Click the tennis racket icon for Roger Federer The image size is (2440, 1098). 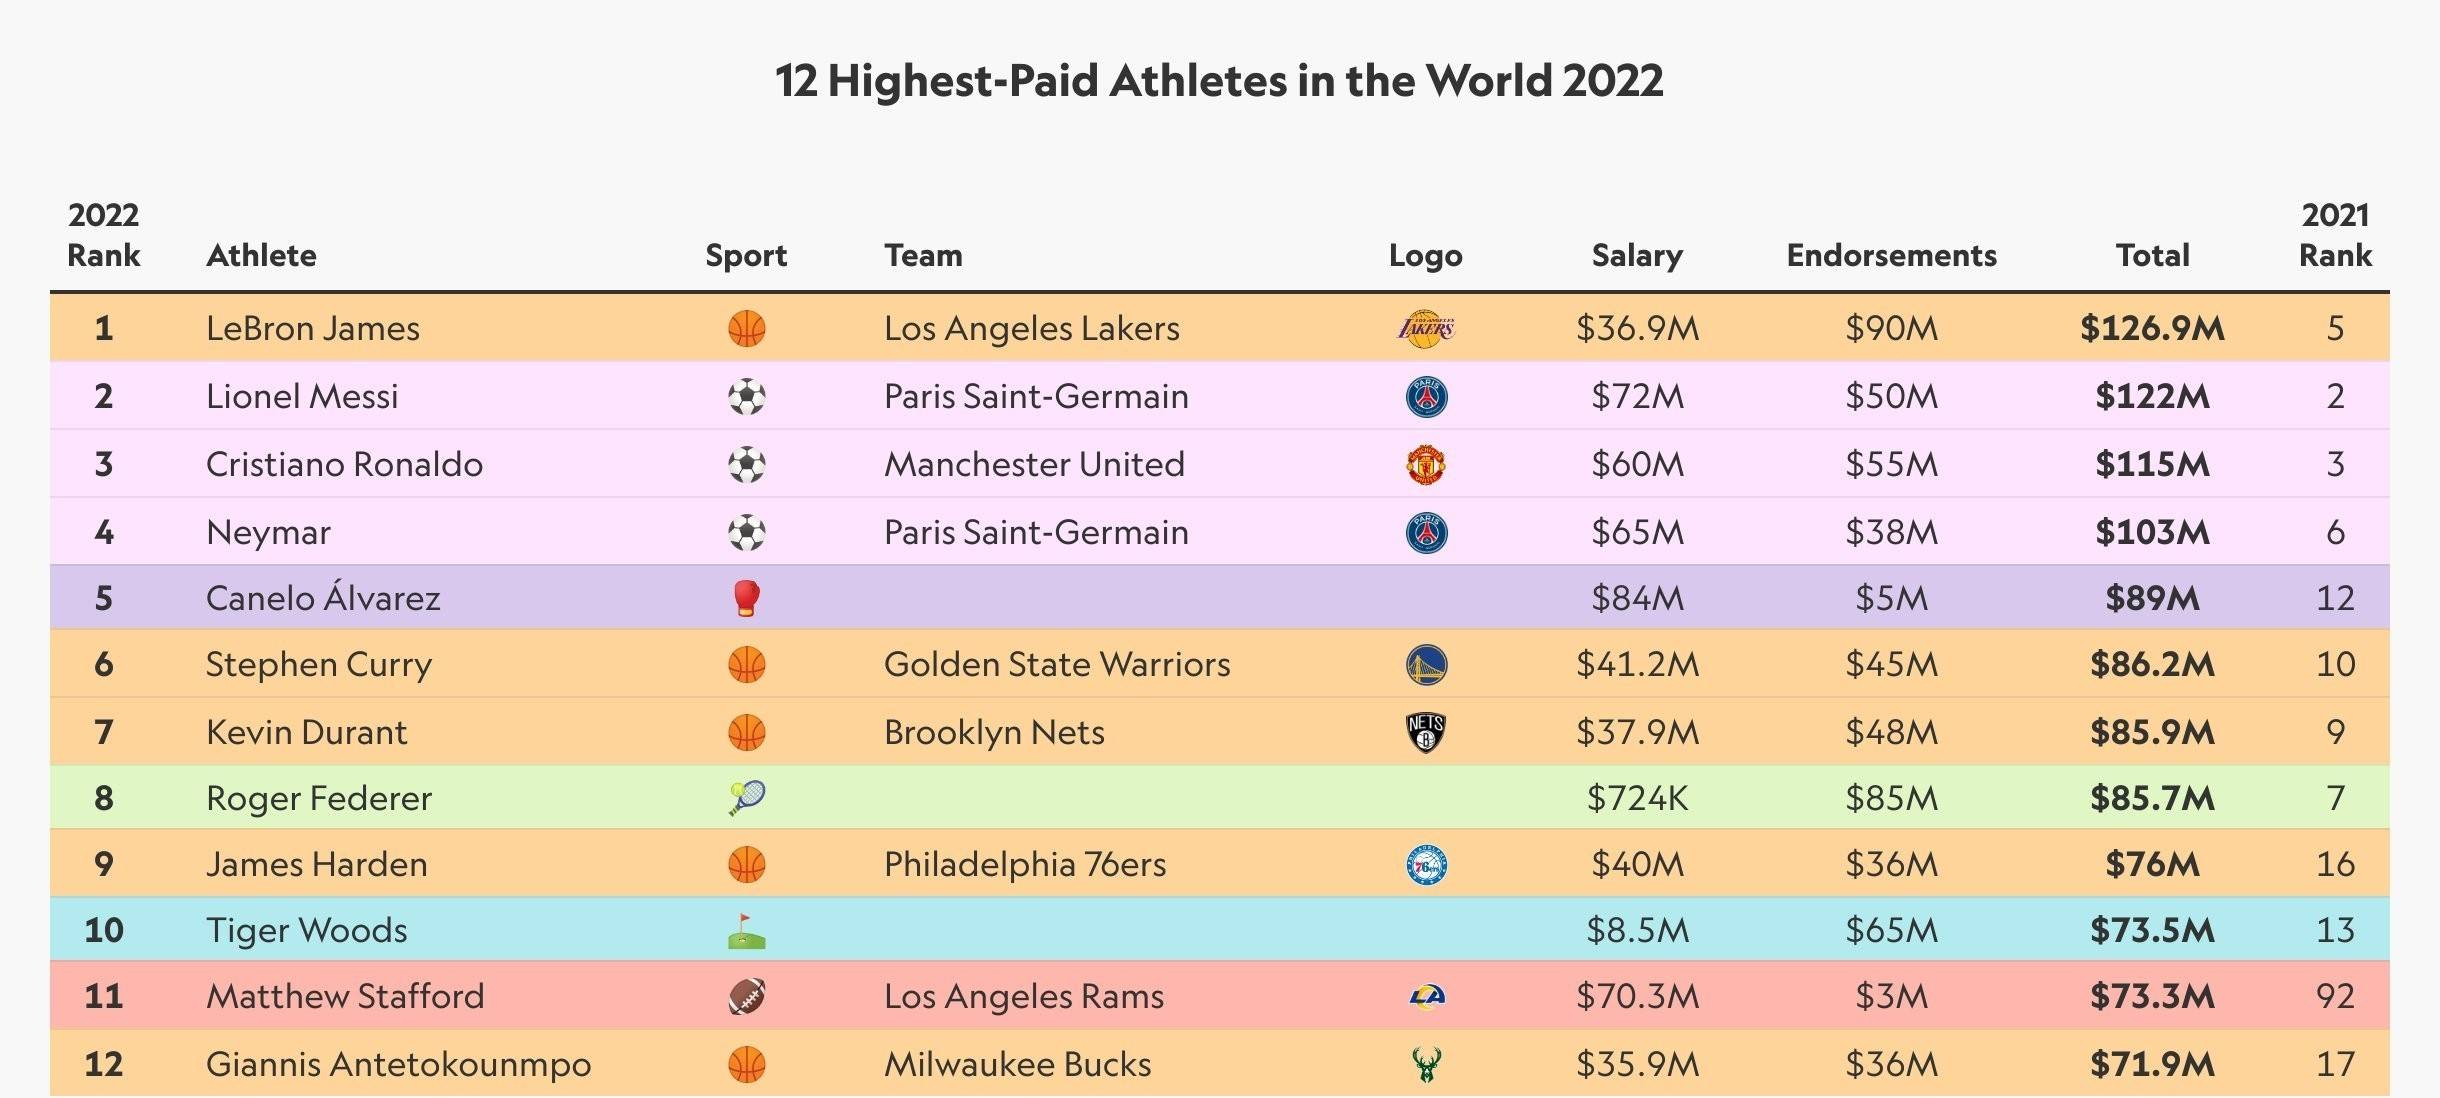746,798
